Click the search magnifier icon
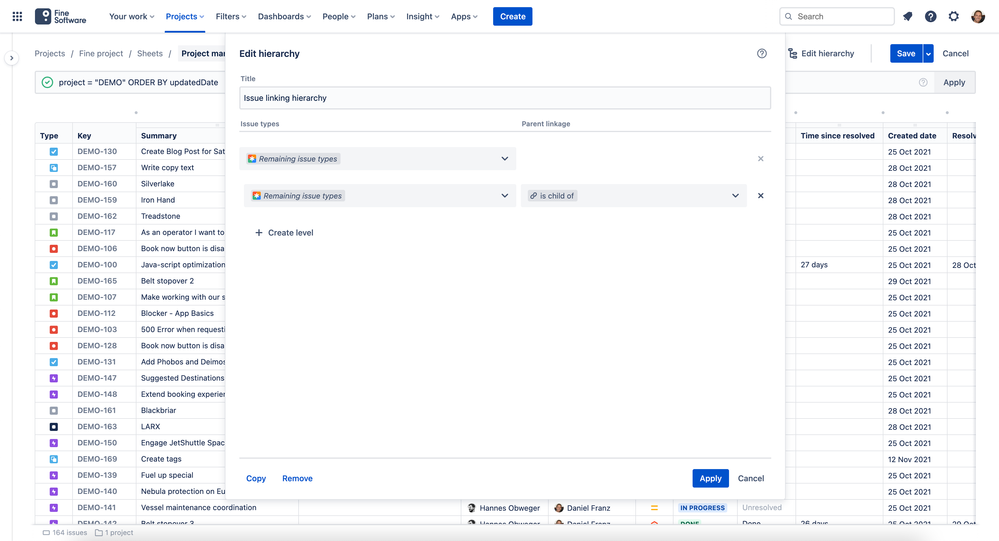 click(789, 17)
